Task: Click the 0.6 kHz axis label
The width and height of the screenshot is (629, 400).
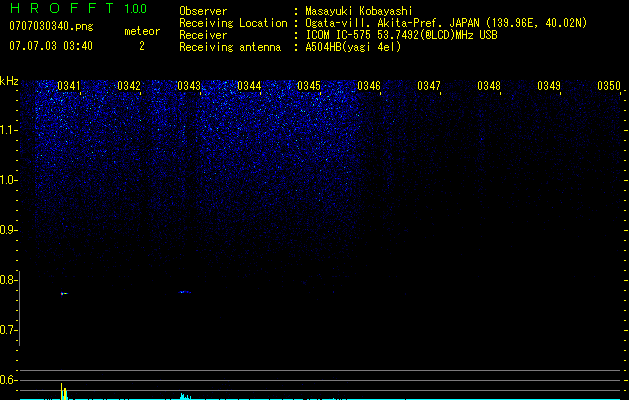Action: (7, 380)
